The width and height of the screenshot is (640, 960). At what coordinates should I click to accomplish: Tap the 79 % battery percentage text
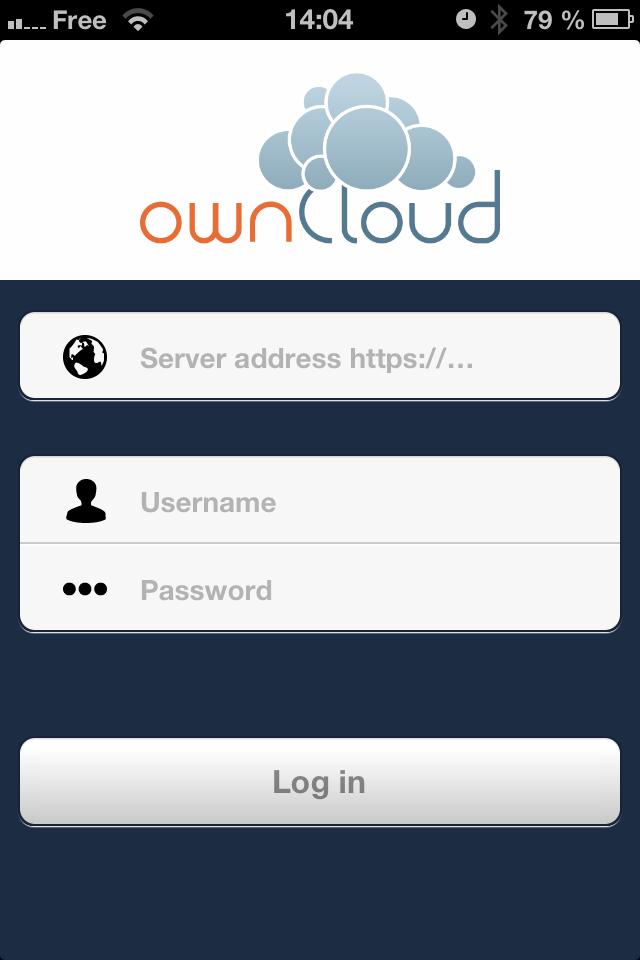click(x=554, y=20)
